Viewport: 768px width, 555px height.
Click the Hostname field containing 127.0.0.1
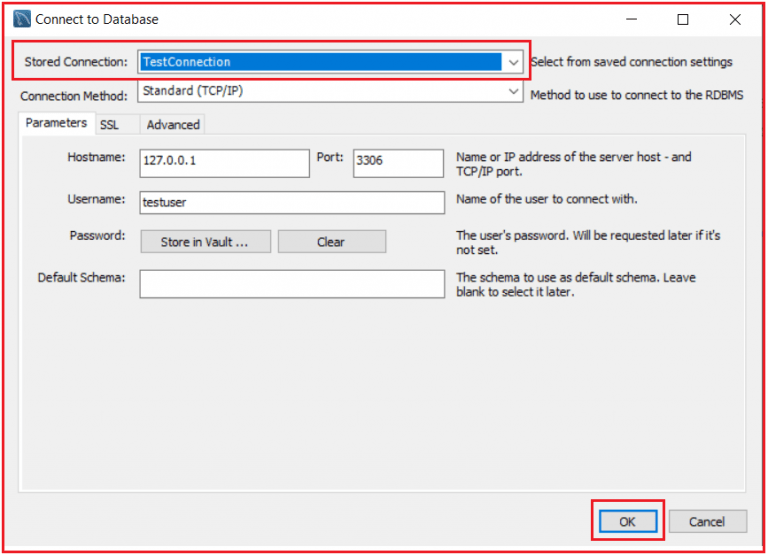pyautogui.click(x=224, y=163)
